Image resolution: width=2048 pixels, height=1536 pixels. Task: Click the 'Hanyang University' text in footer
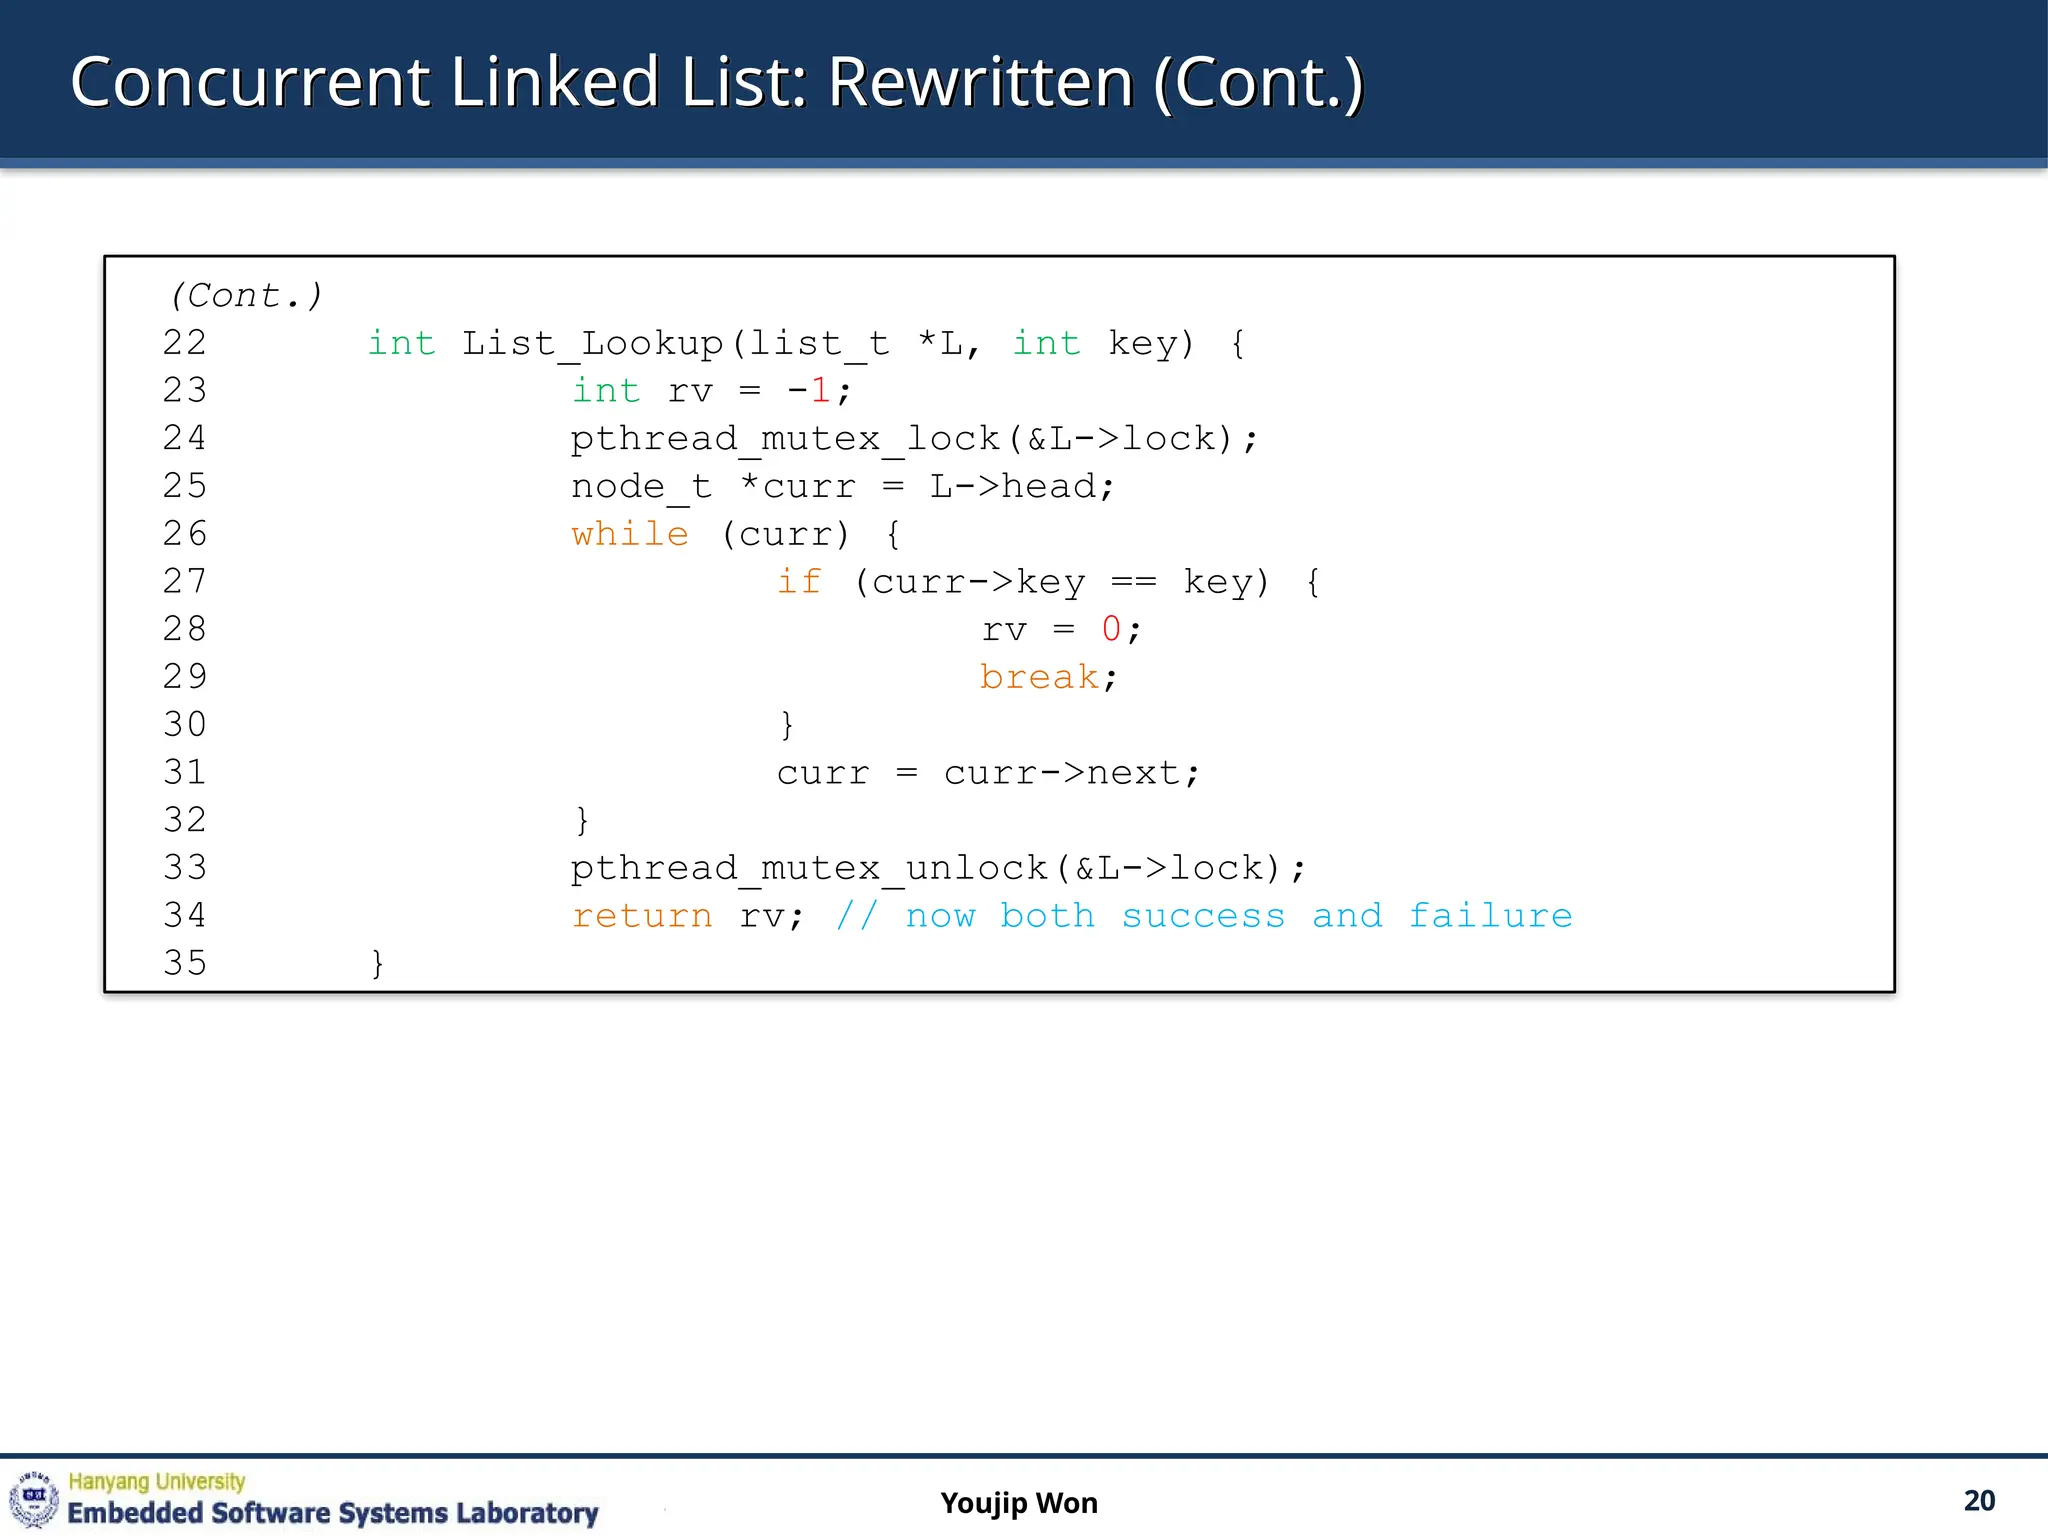[x=157, y=1481]
